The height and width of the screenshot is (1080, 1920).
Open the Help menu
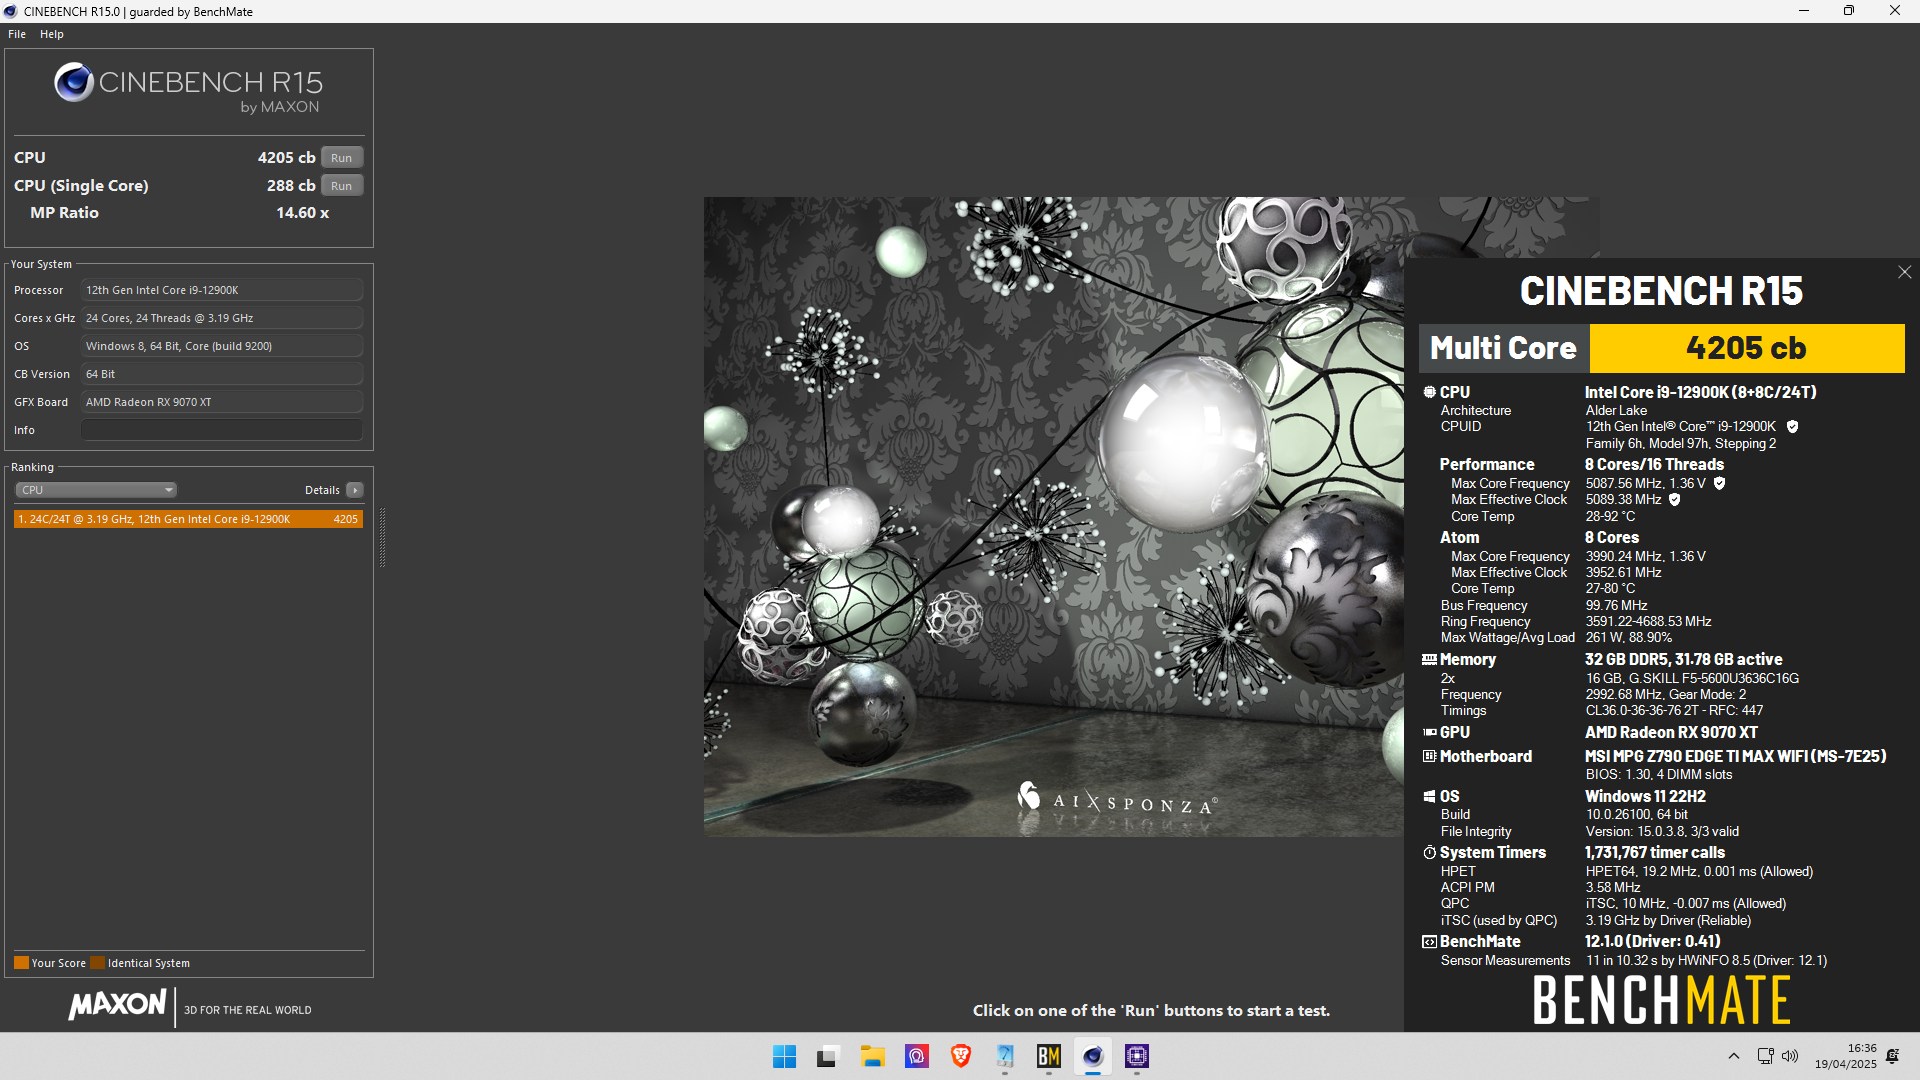tap(52, 34)
